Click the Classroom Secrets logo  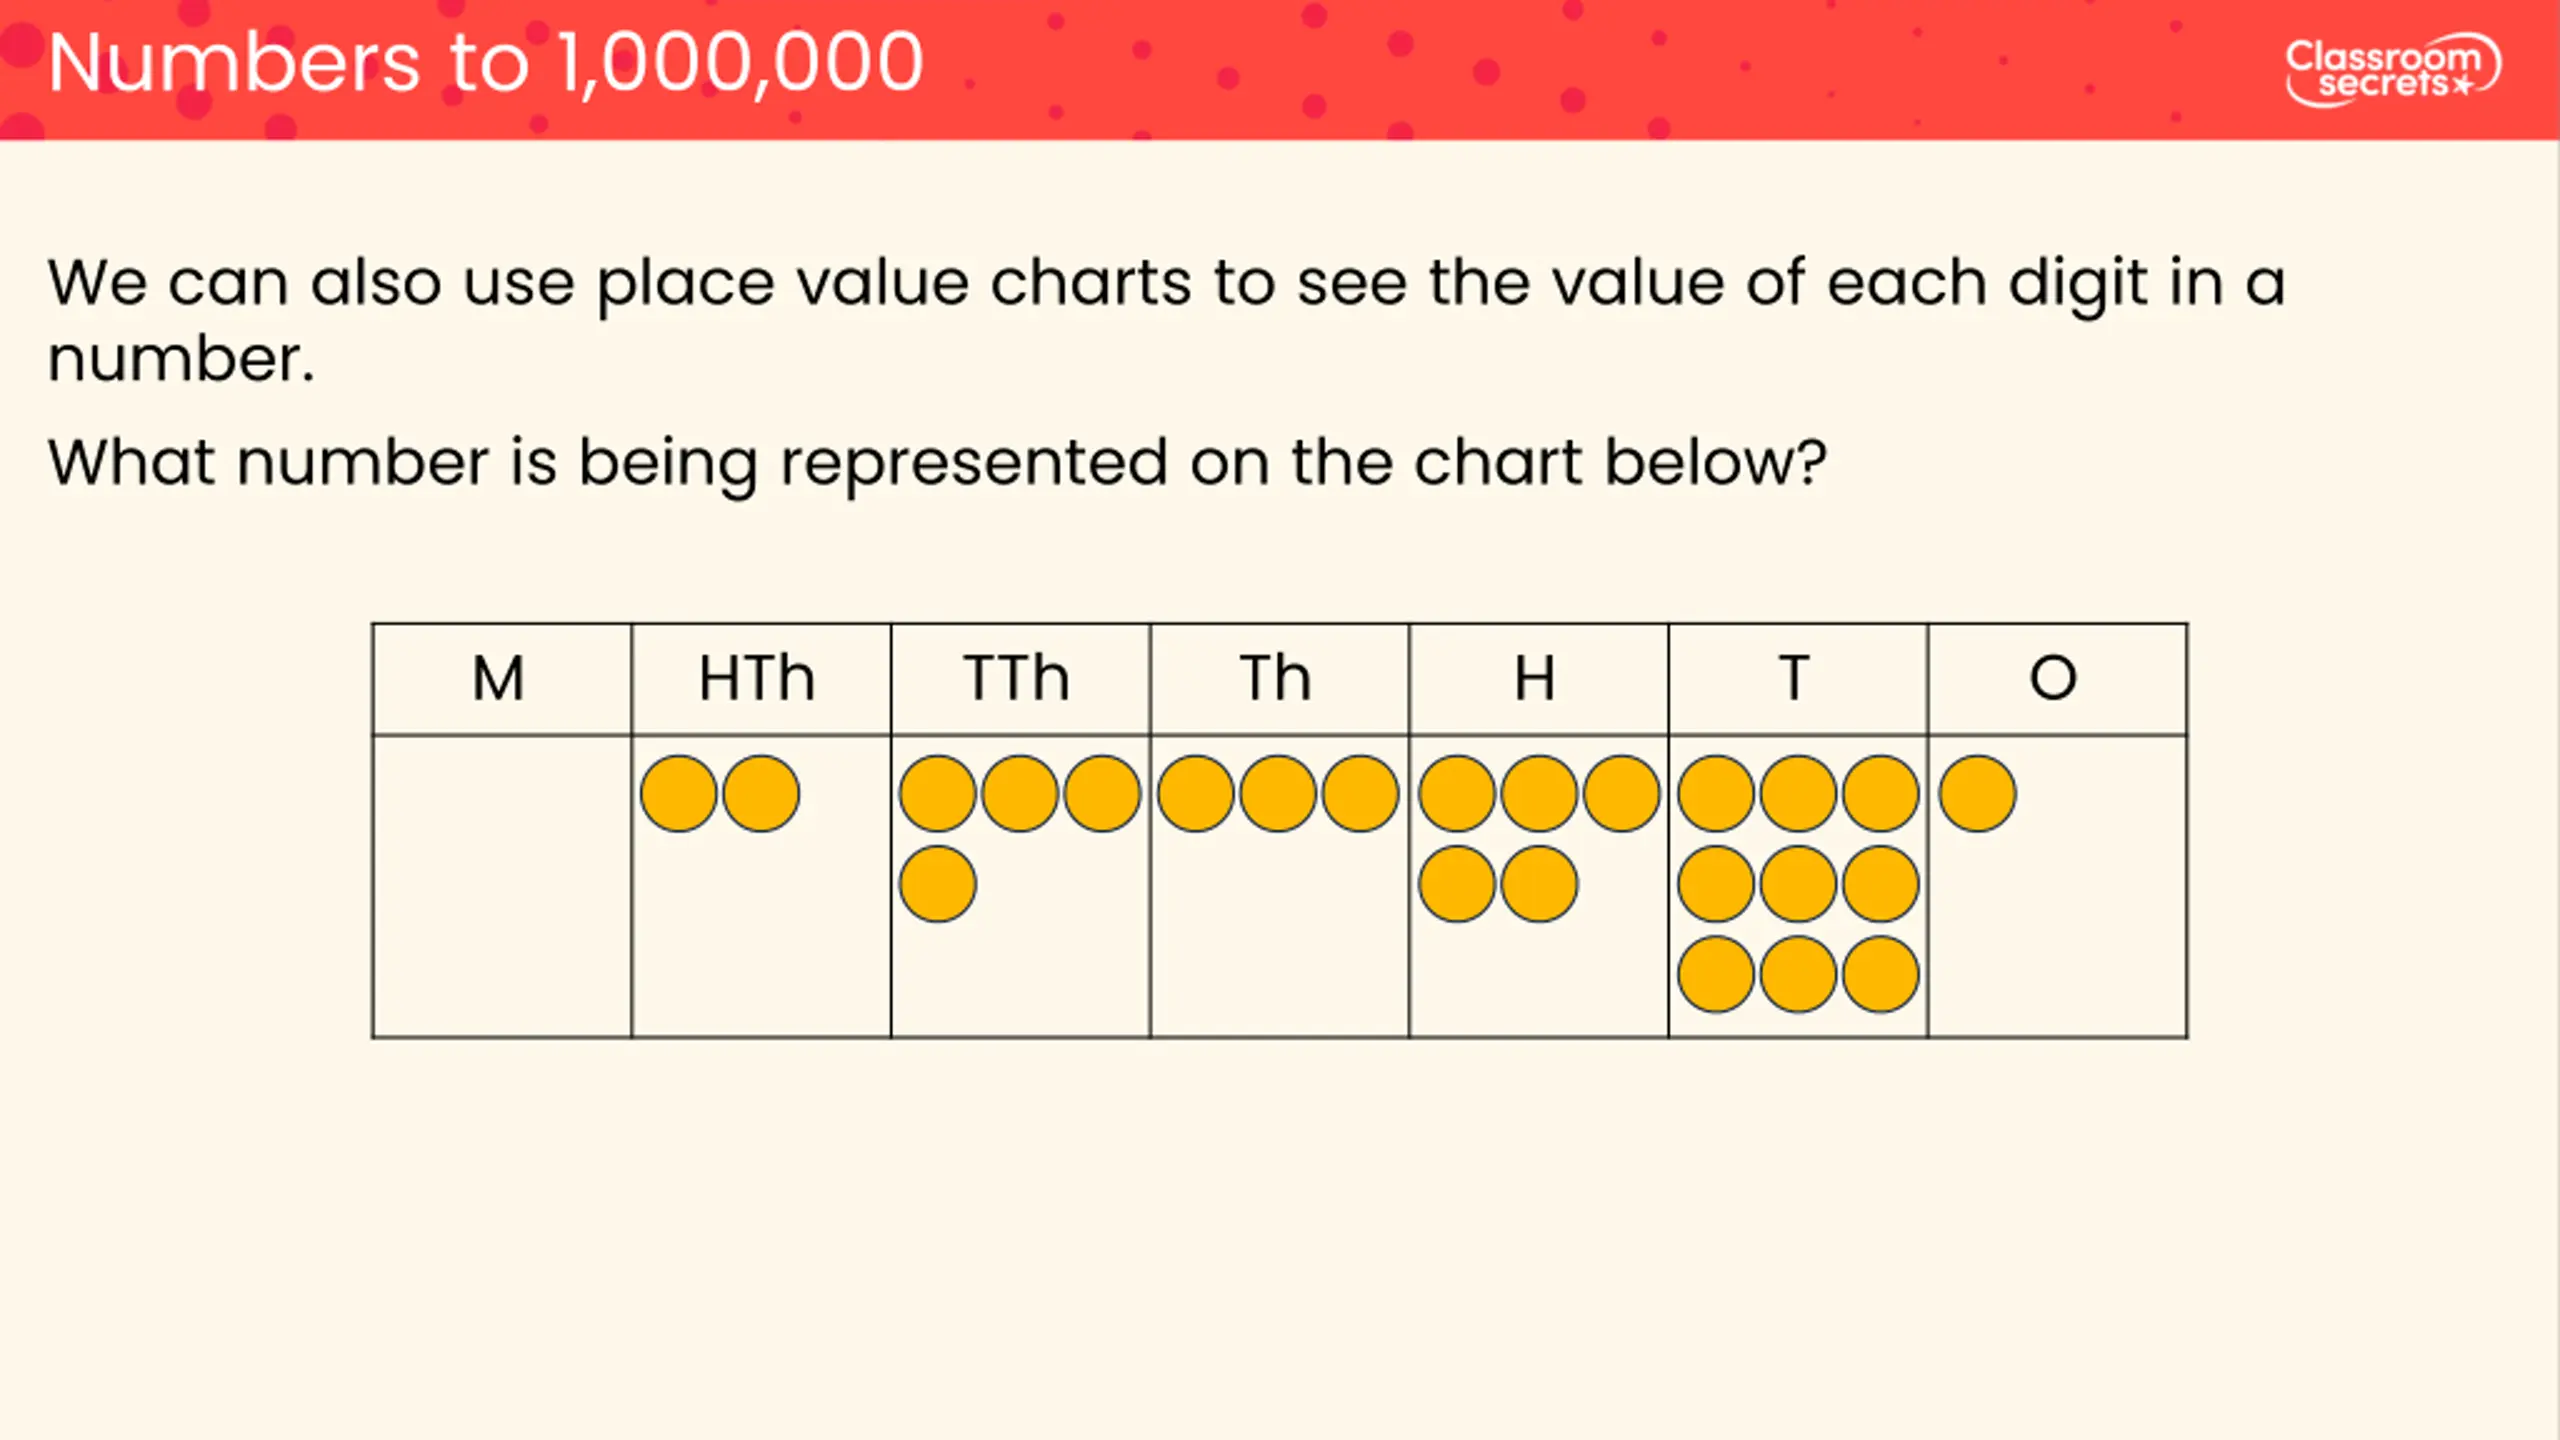point(2393,71)
